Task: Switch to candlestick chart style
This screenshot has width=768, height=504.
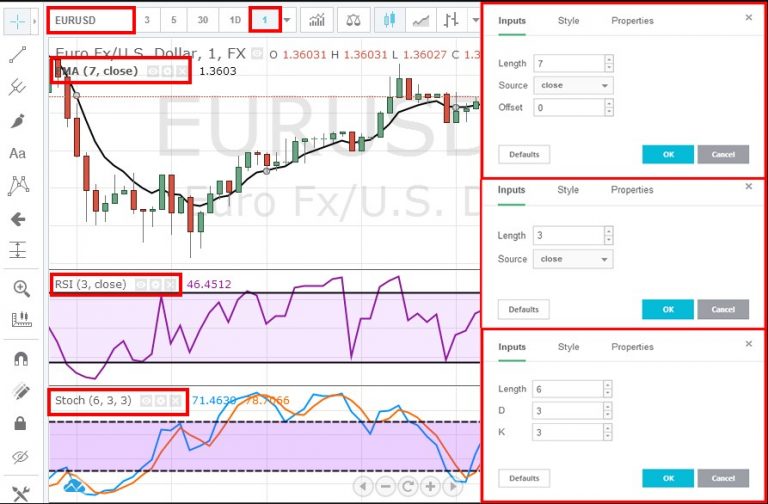Action: 389,20
